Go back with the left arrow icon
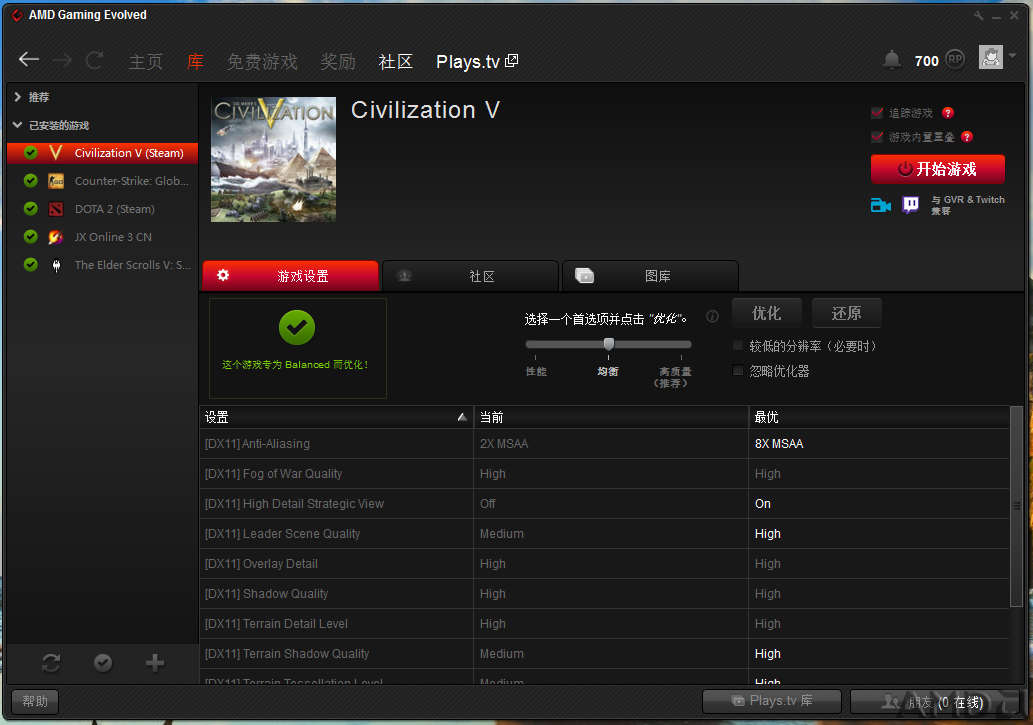Image resolution: width=1033 pixels, height=725 pixels. tap(29, 60)
